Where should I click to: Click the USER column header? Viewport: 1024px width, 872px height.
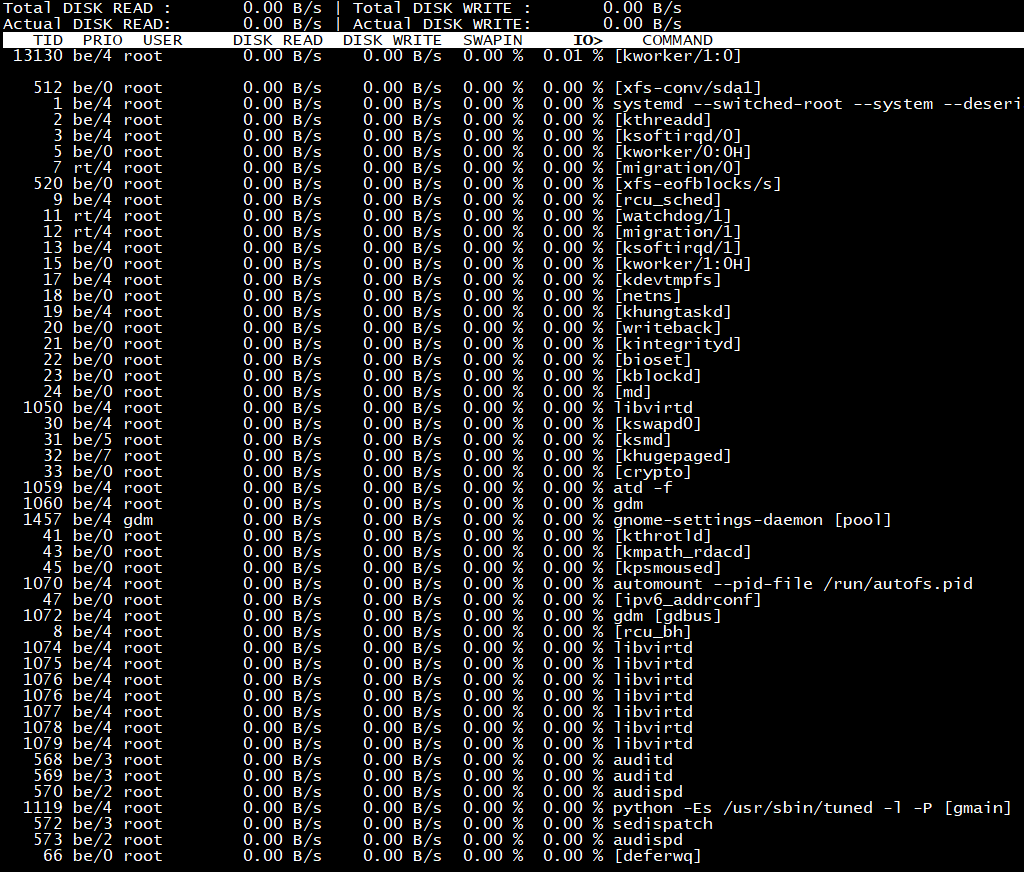[x=162, y=40]
